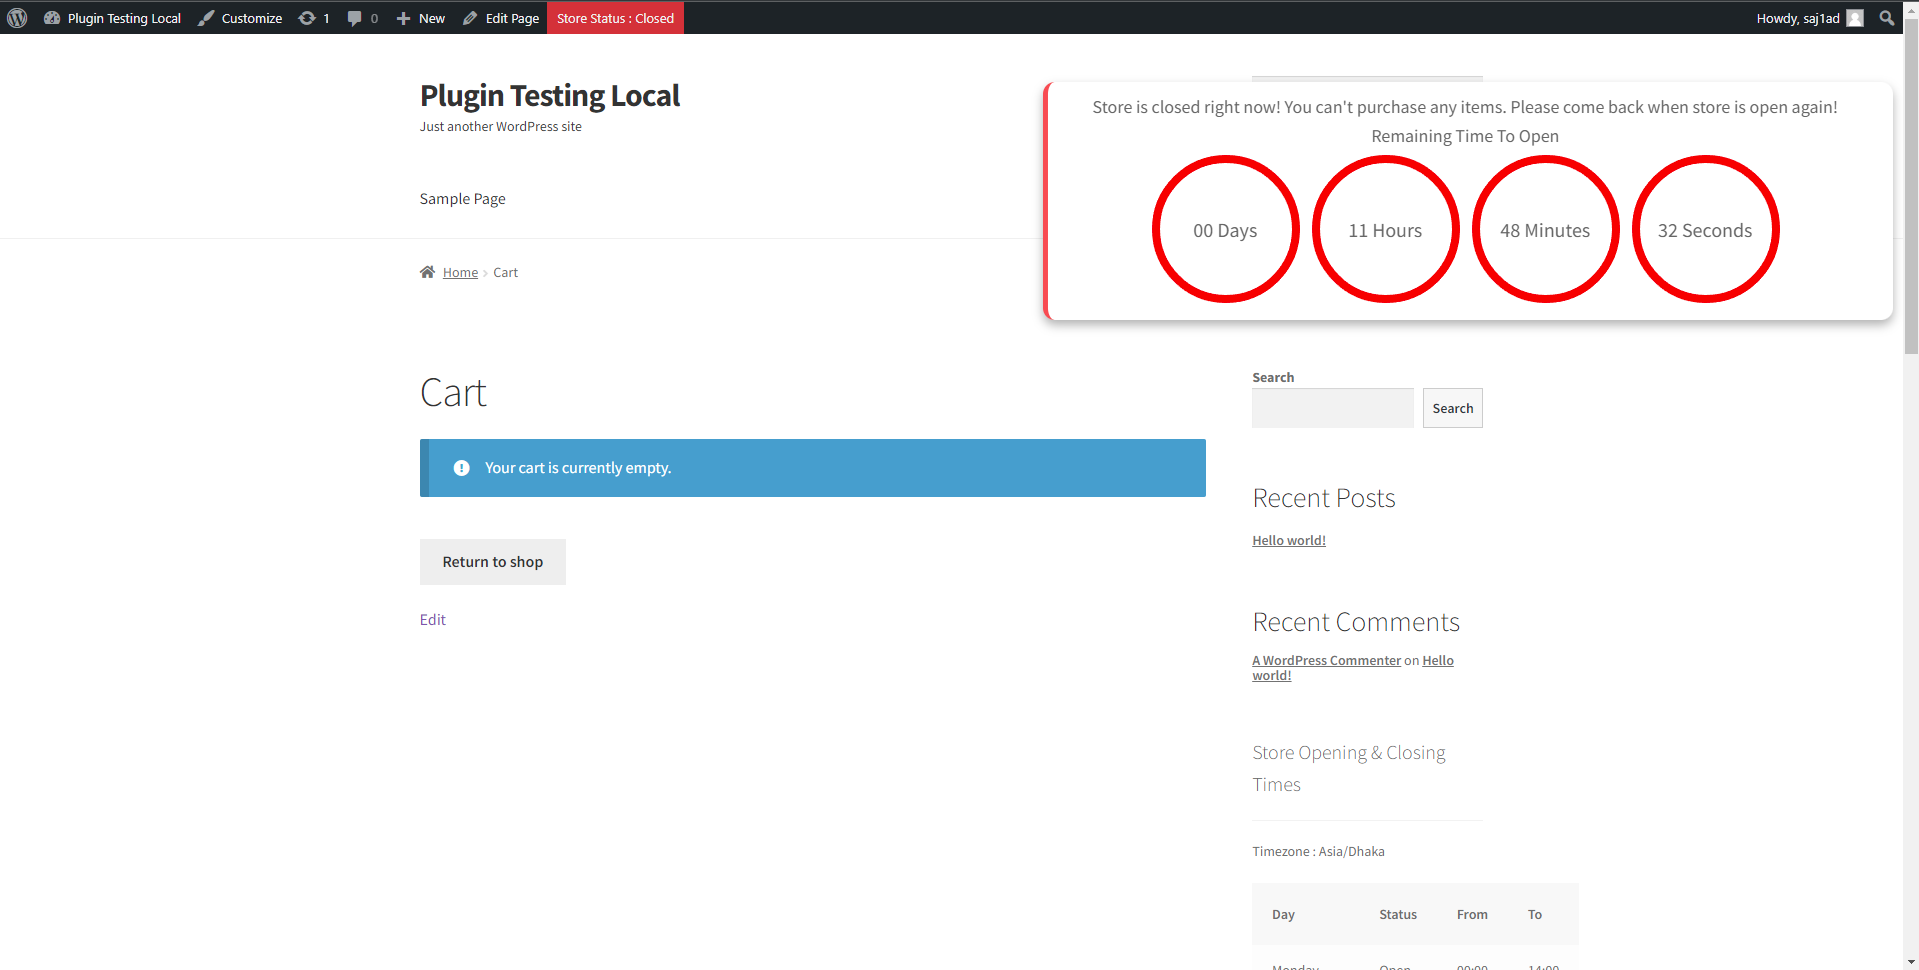Click the page vertical scrollbar
The image size is (1919, 970).
1911,185
